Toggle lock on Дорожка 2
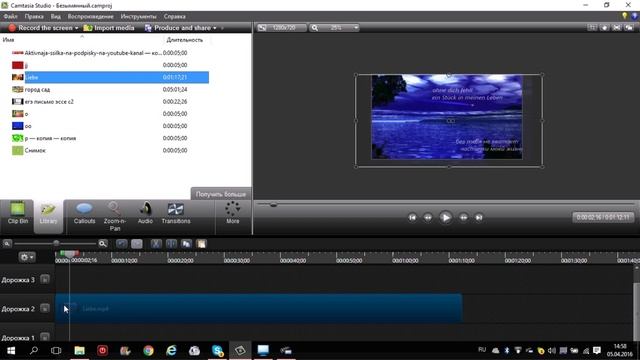The height and width of the screenshot is (360, 640). (x=45, y=309)
